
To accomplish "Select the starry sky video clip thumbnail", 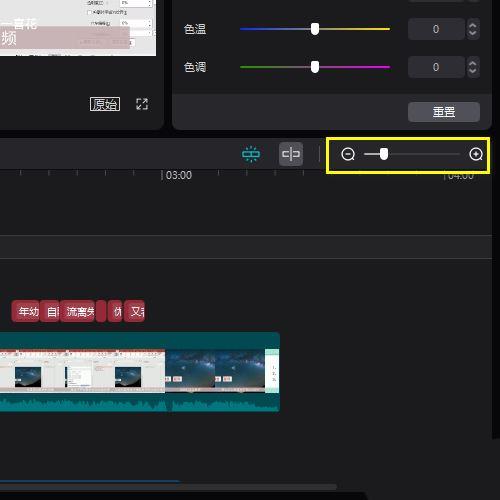I will point(215,371).
